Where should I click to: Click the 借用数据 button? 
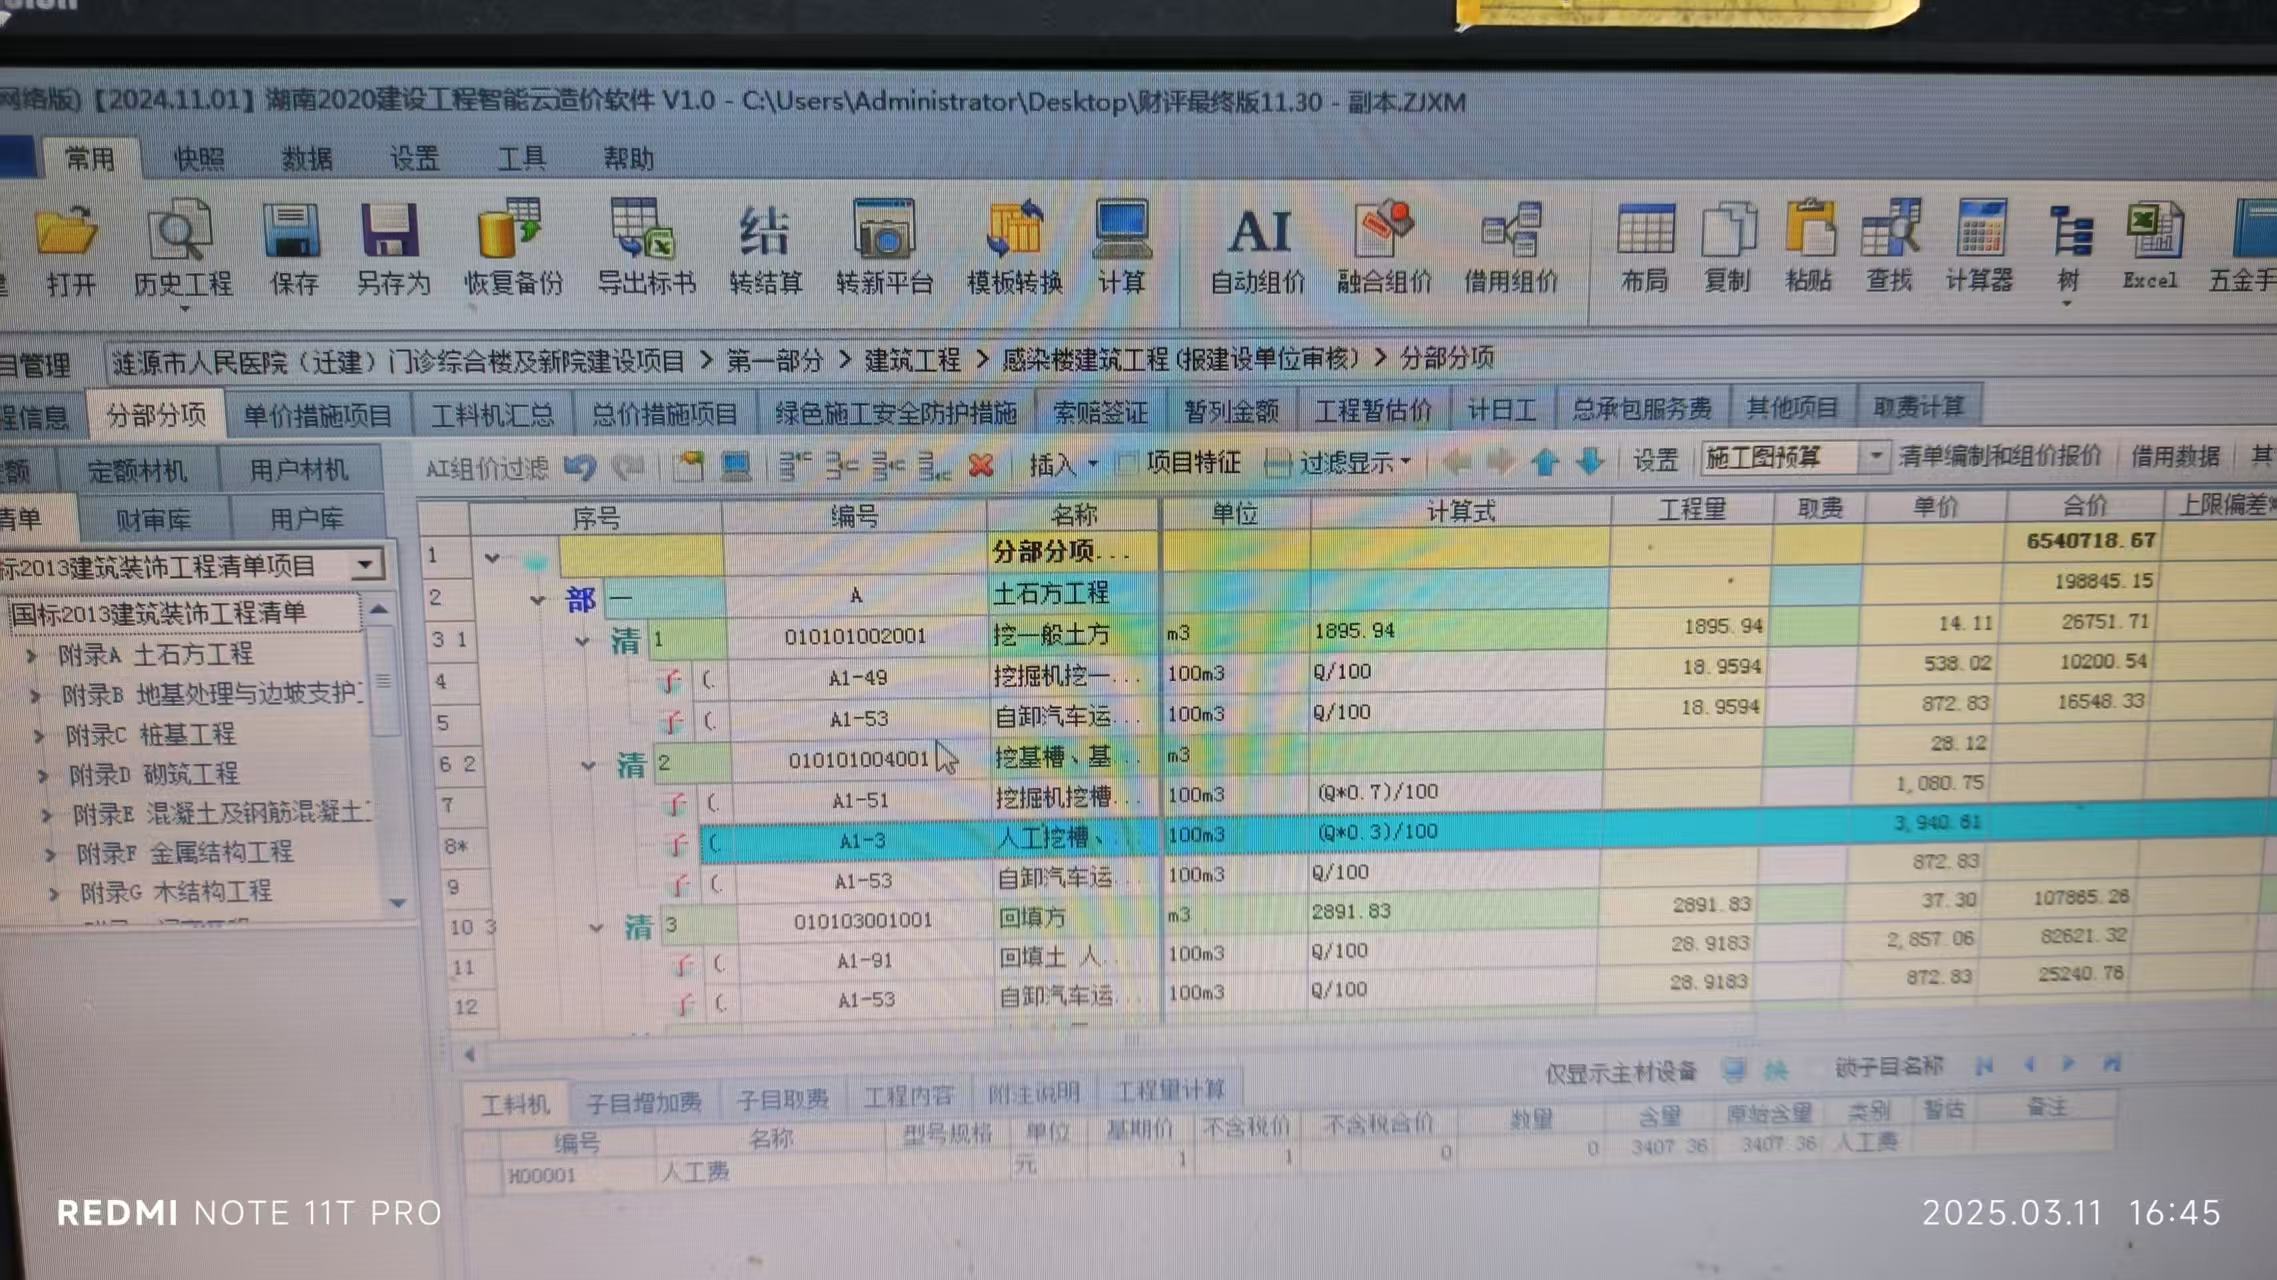[x=2174, y=457]
